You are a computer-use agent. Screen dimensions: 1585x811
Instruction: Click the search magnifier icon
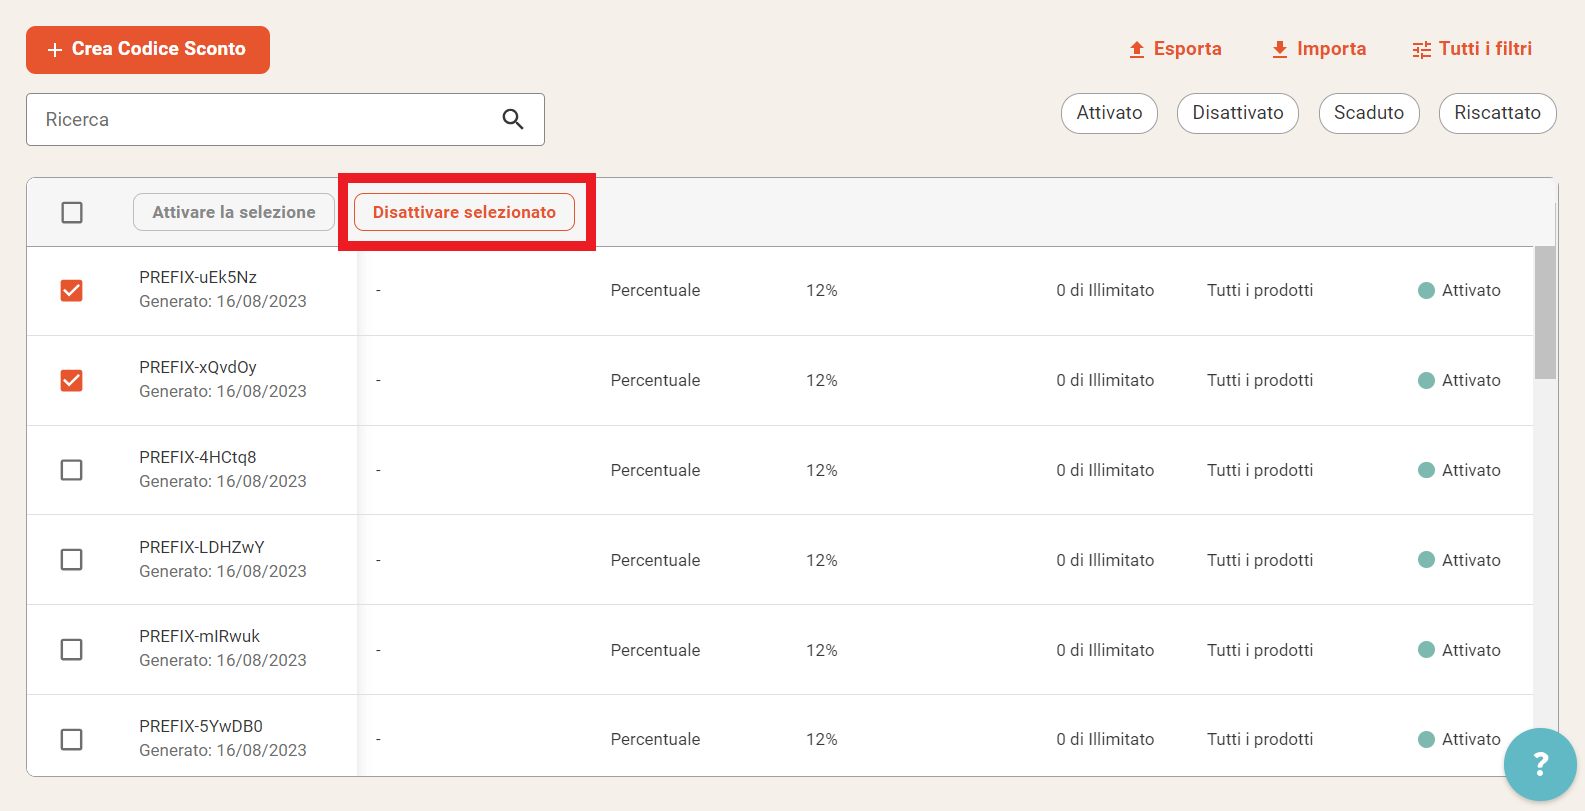pos(513,119)
